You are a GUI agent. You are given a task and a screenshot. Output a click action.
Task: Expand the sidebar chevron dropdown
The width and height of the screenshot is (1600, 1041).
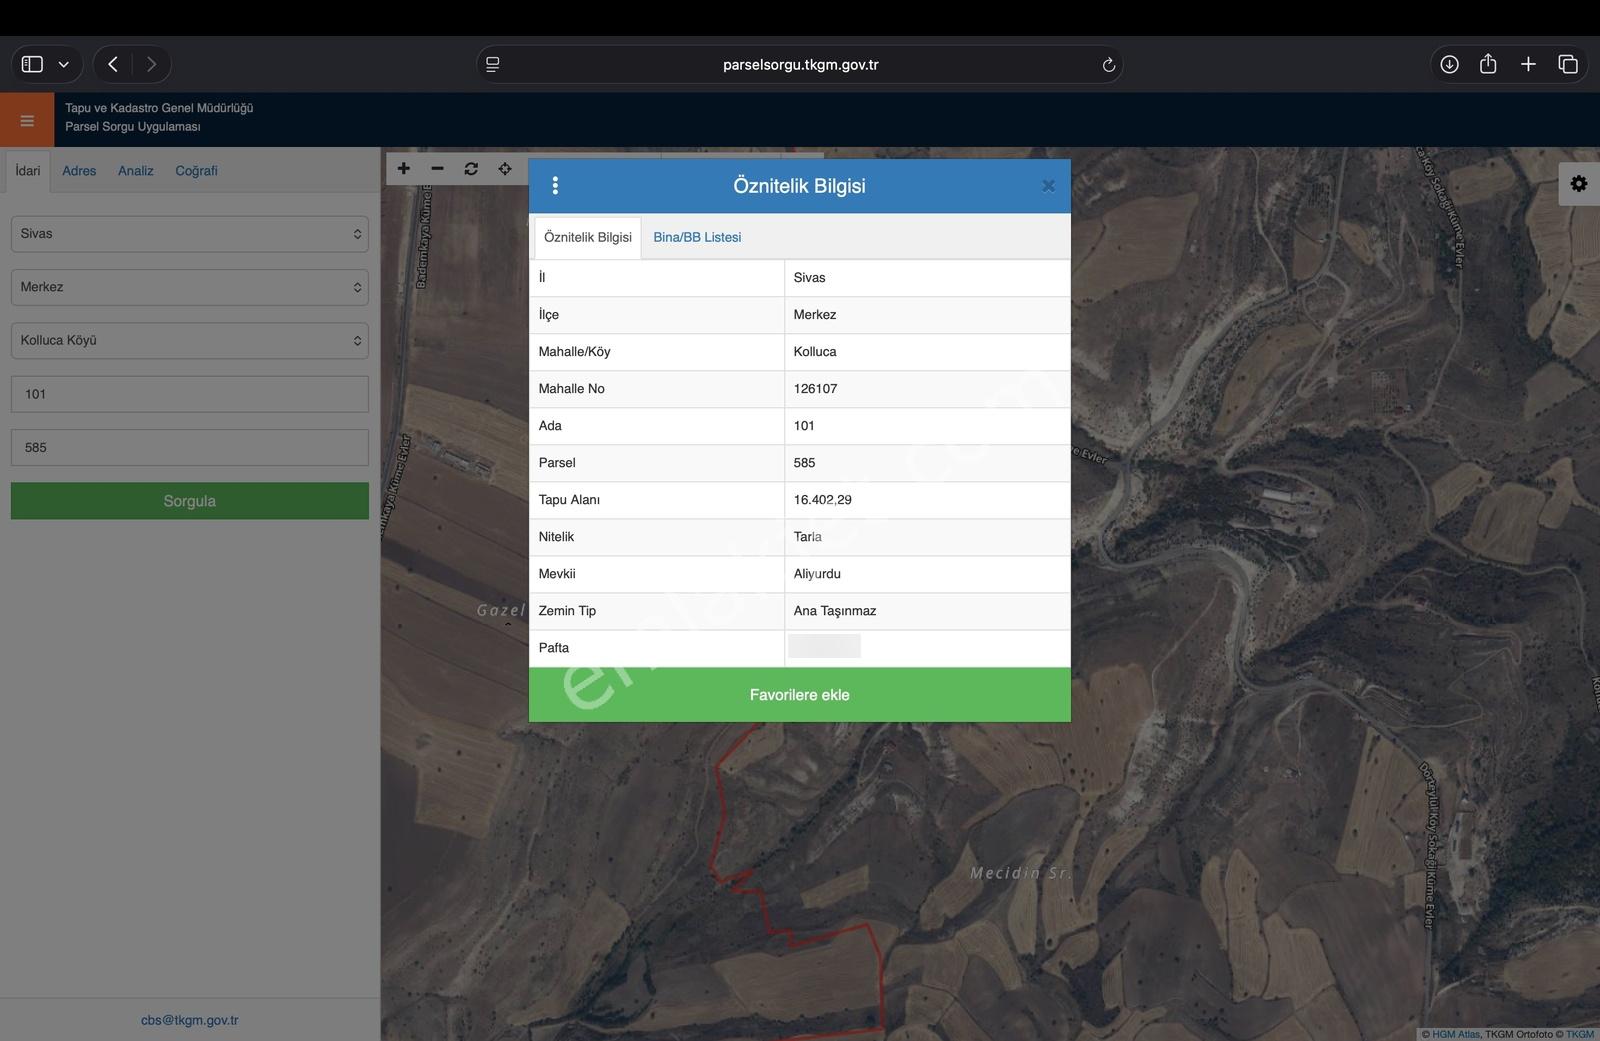coord(63,65)
